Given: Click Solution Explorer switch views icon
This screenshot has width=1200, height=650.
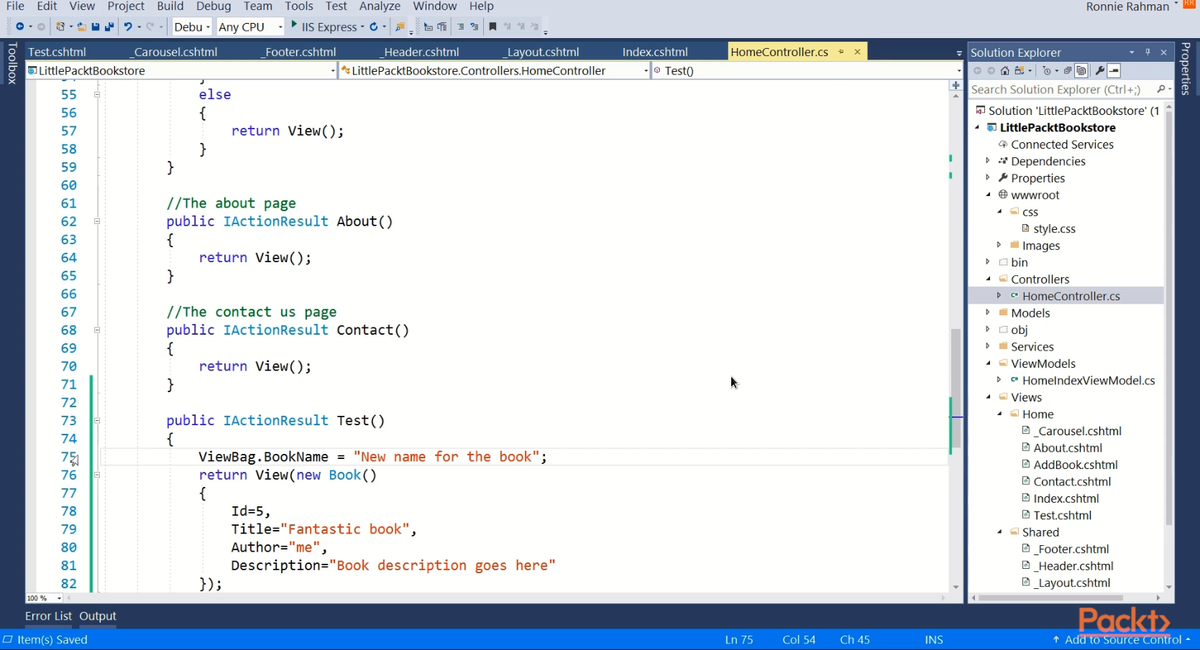Looking at the screenshot, I should pos(1019,71).
